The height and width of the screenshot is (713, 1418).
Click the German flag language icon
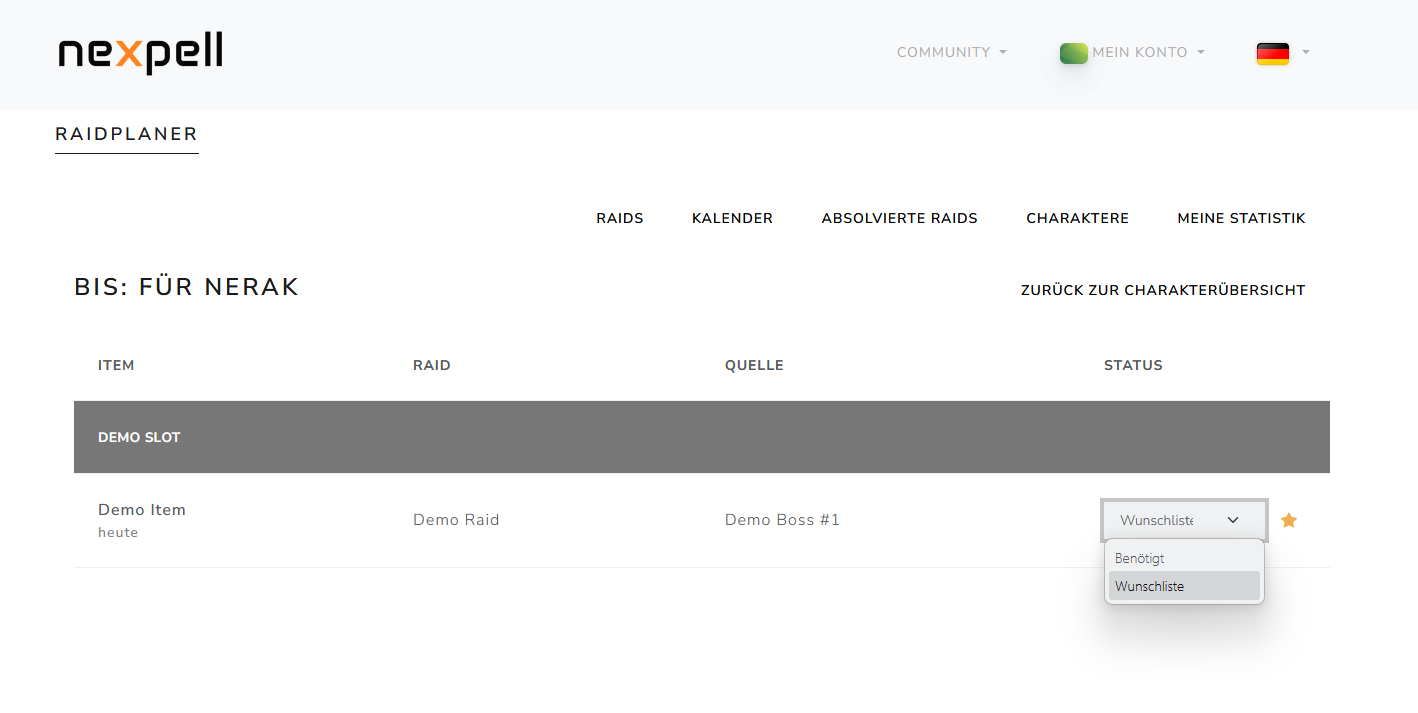pyautogui.click(x=1272, y=54)
